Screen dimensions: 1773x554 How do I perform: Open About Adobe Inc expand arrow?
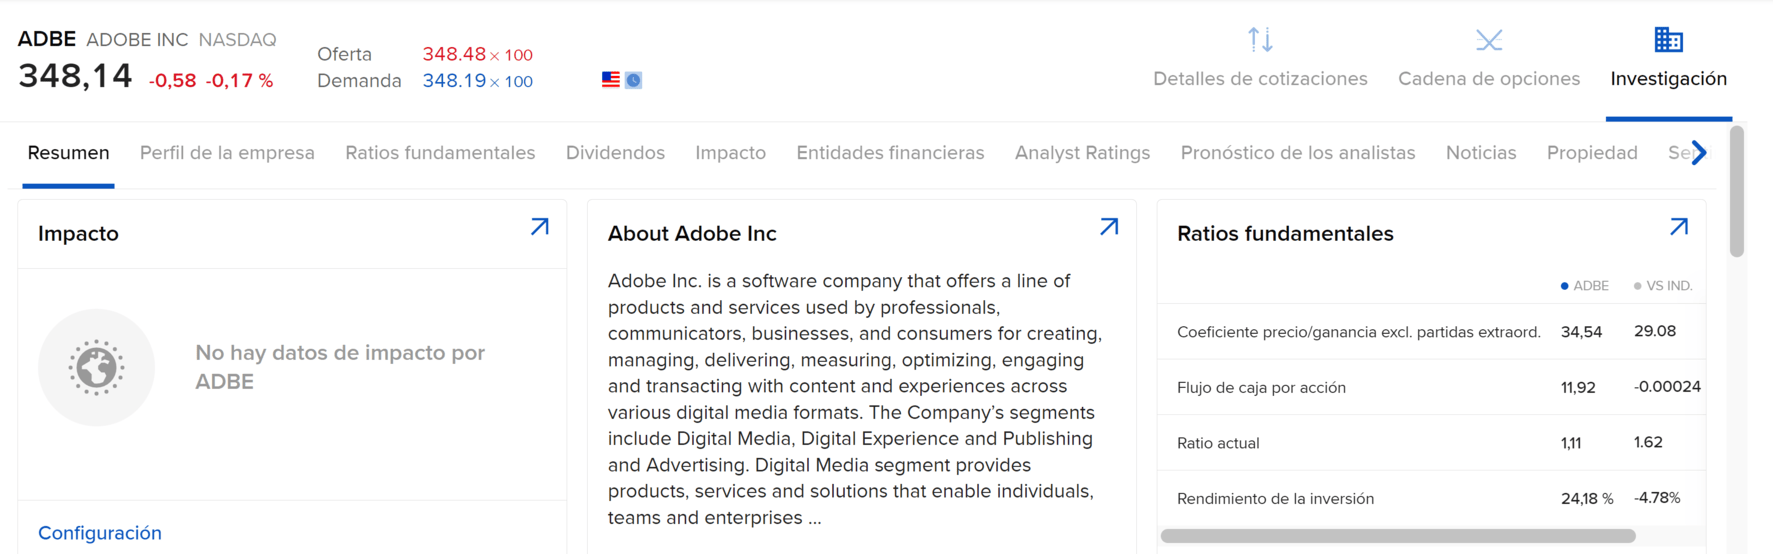(x=1109, y=227)
